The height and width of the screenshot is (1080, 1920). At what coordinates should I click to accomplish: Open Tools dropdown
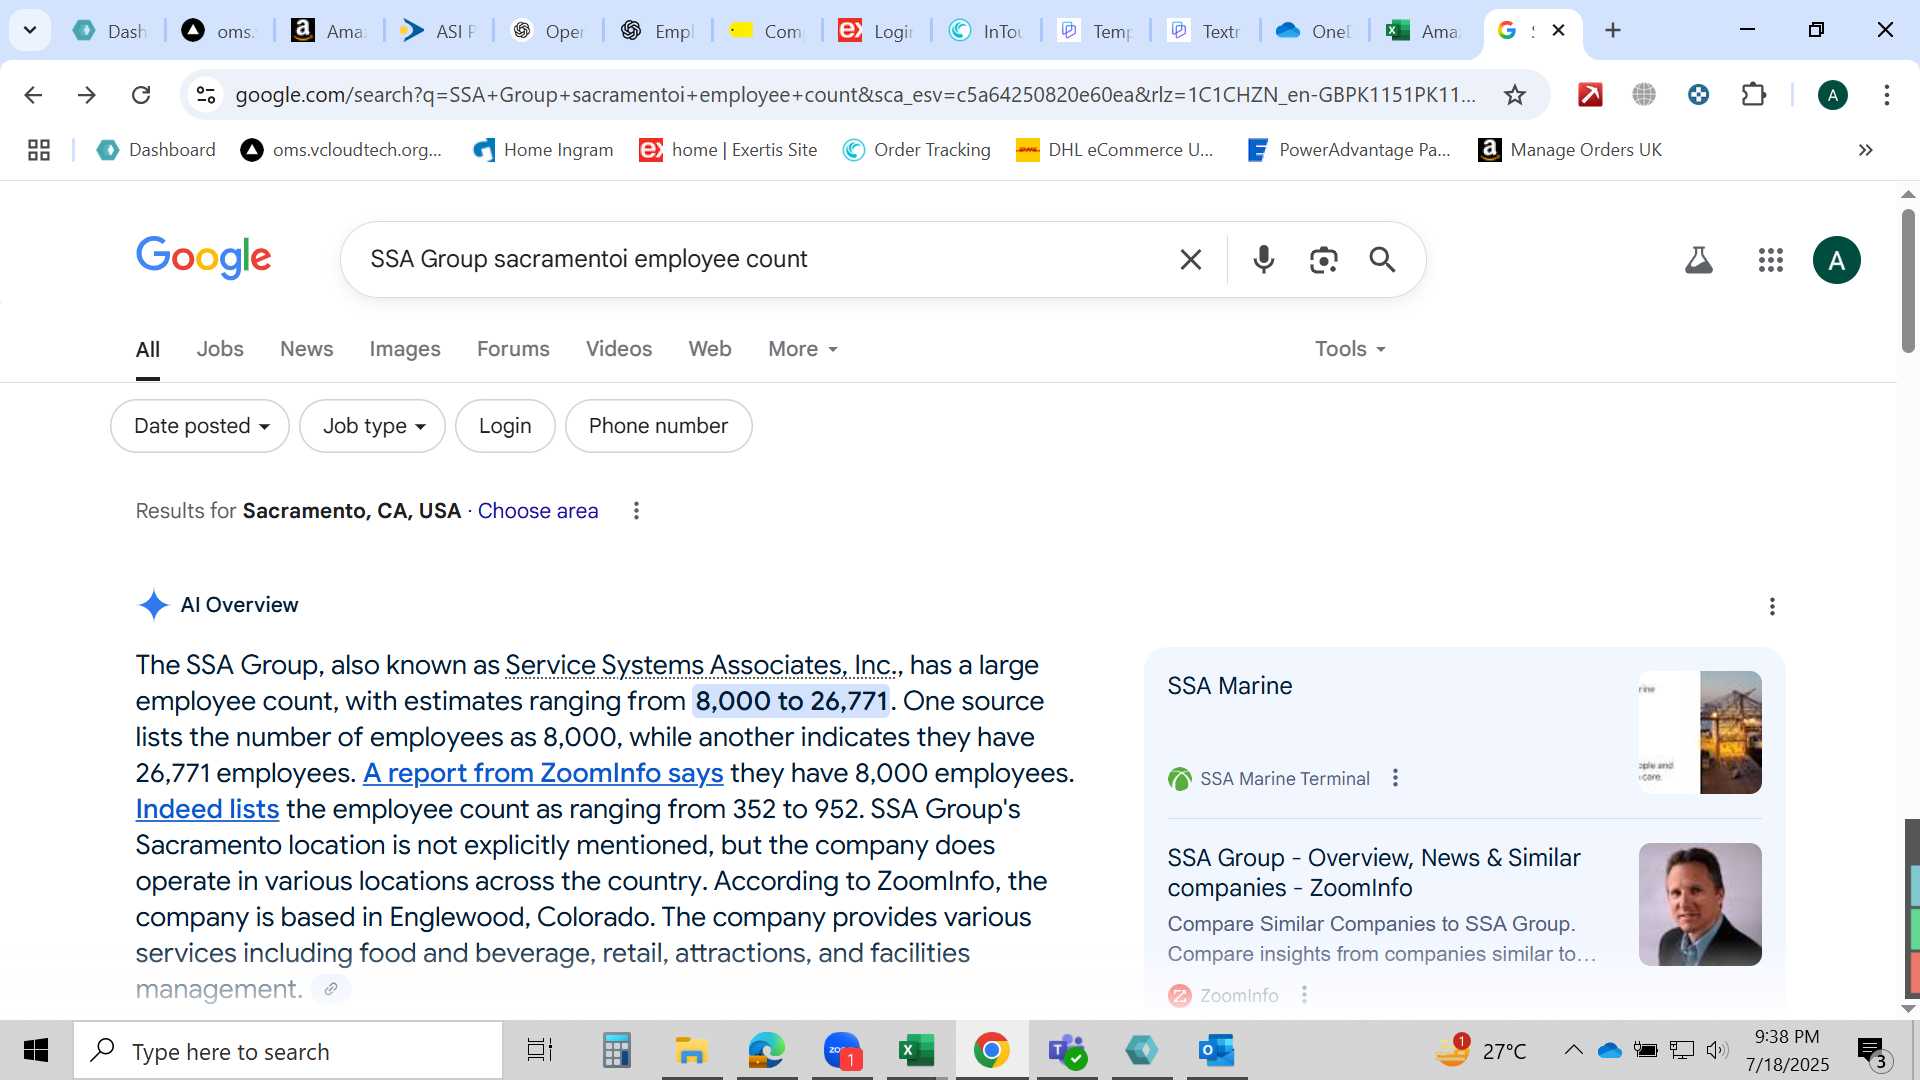[1350, 349]
